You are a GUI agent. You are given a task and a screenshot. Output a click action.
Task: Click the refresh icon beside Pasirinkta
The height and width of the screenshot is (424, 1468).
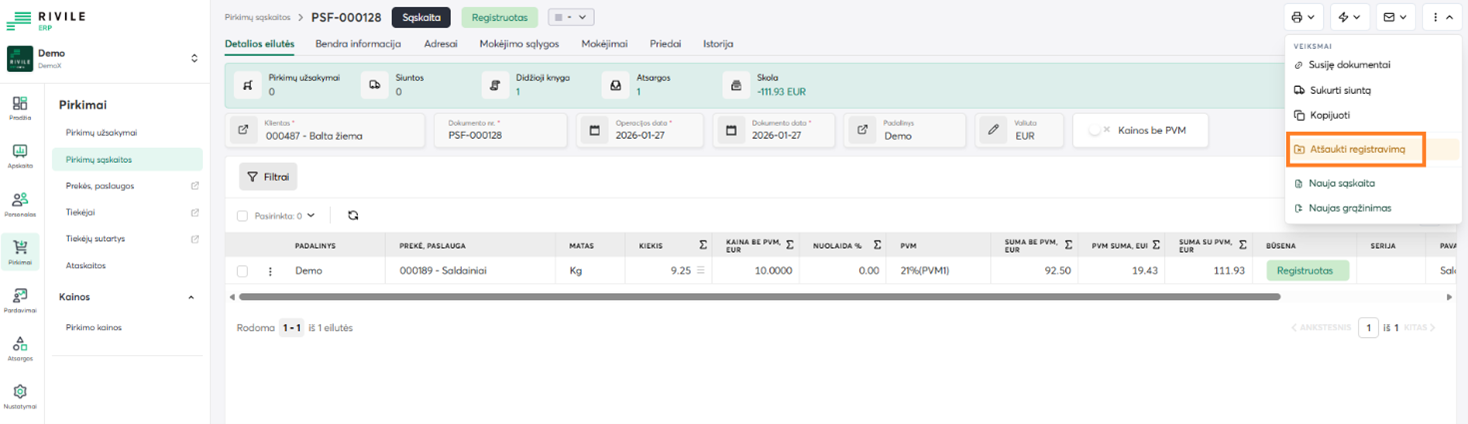point(353,215)
